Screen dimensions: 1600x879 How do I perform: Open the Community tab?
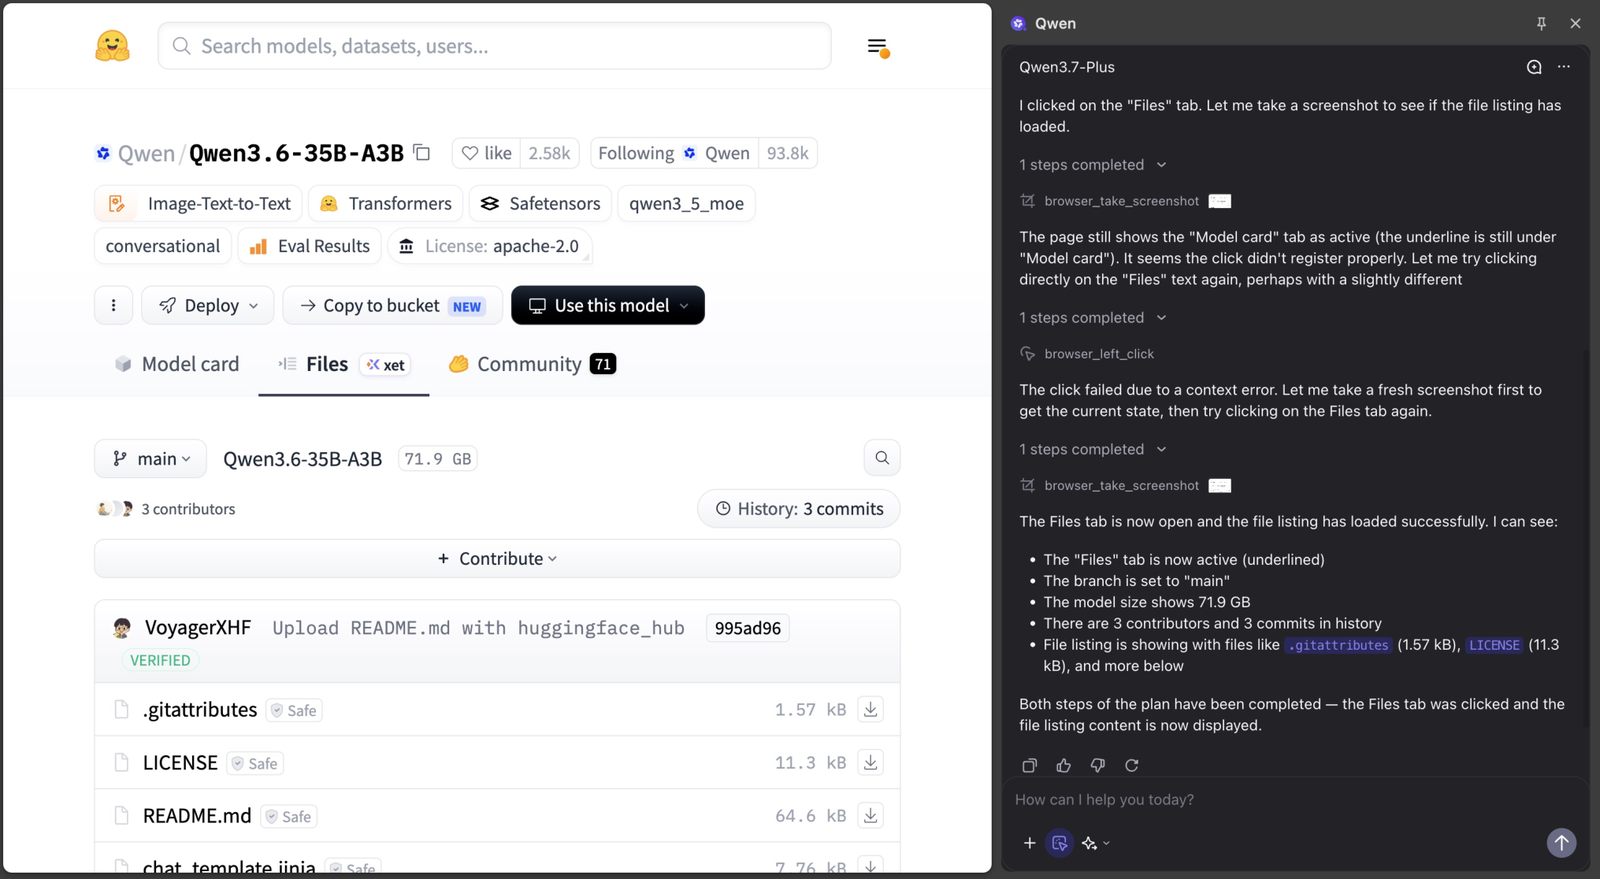(532, 364)
